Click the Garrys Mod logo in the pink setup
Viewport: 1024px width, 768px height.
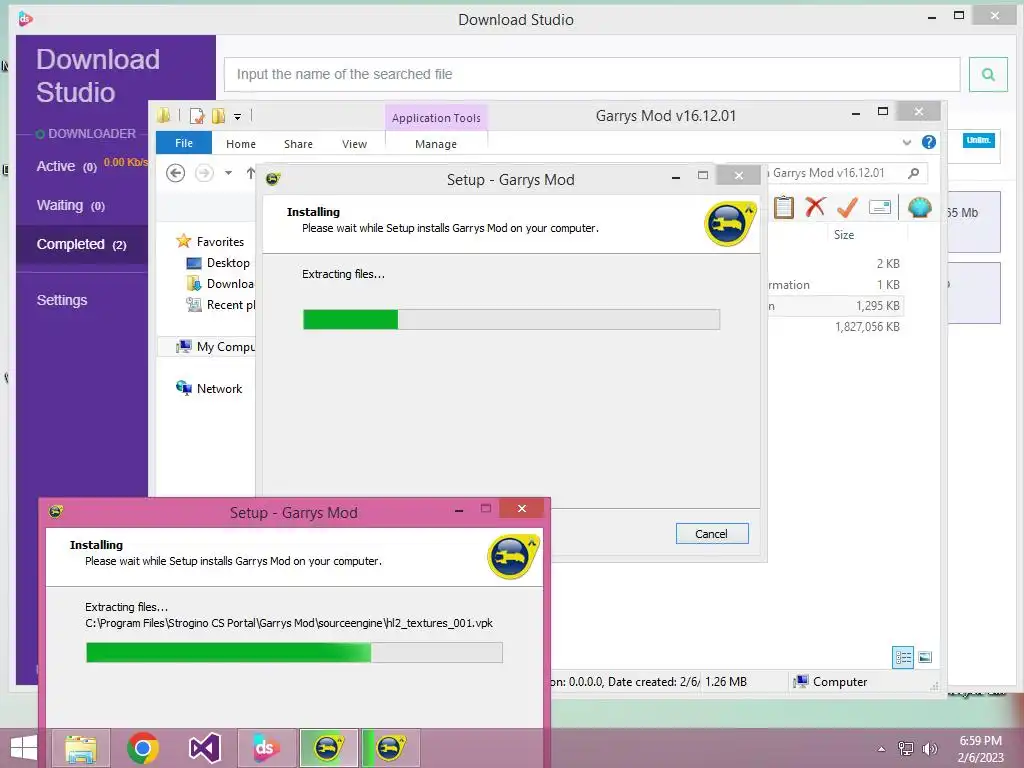[513, 556]
